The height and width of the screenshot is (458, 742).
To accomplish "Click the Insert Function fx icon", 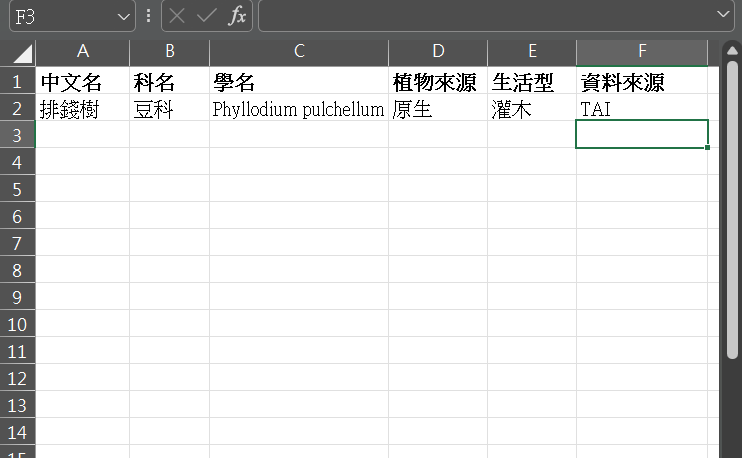I will [237, 16].
